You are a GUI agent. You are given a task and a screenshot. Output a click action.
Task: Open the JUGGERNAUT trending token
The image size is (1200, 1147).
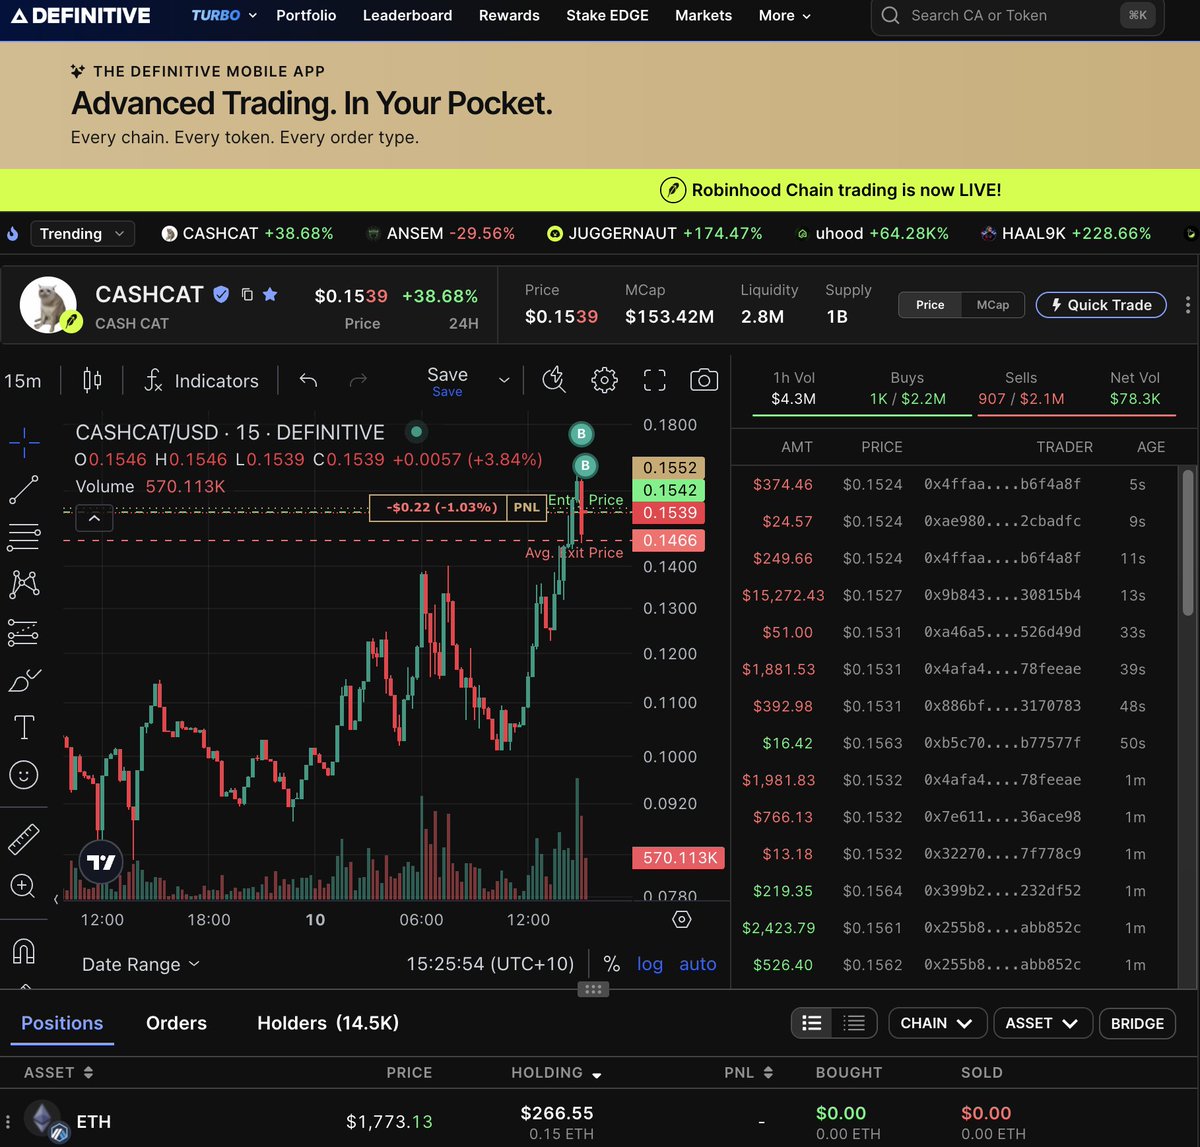point(654,234)
